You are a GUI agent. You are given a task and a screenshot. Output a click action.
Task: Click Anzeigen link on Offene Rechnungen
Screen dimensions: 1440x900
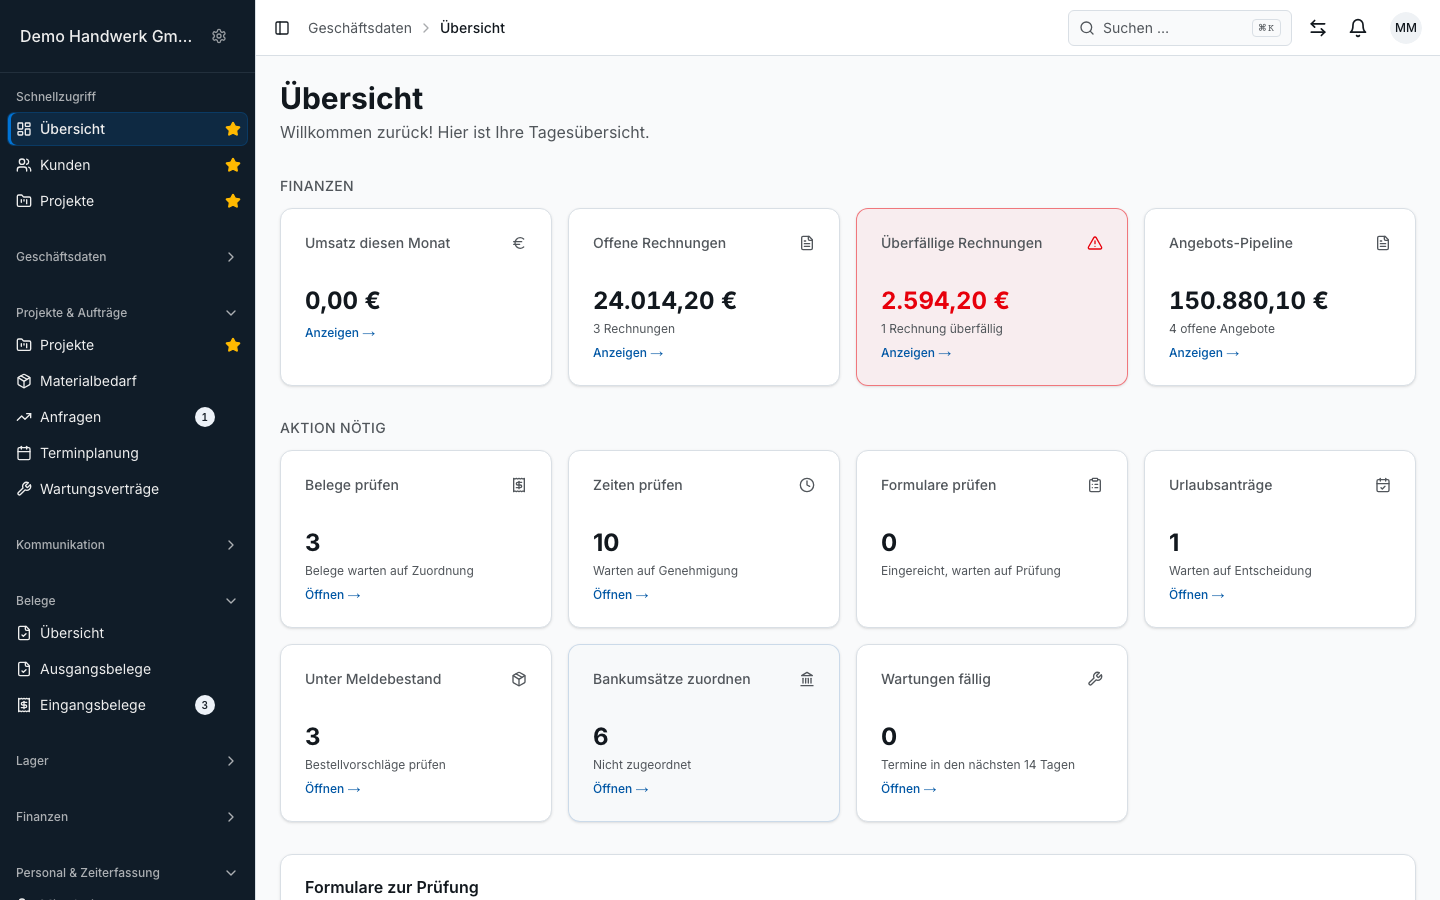coord(628,353)
